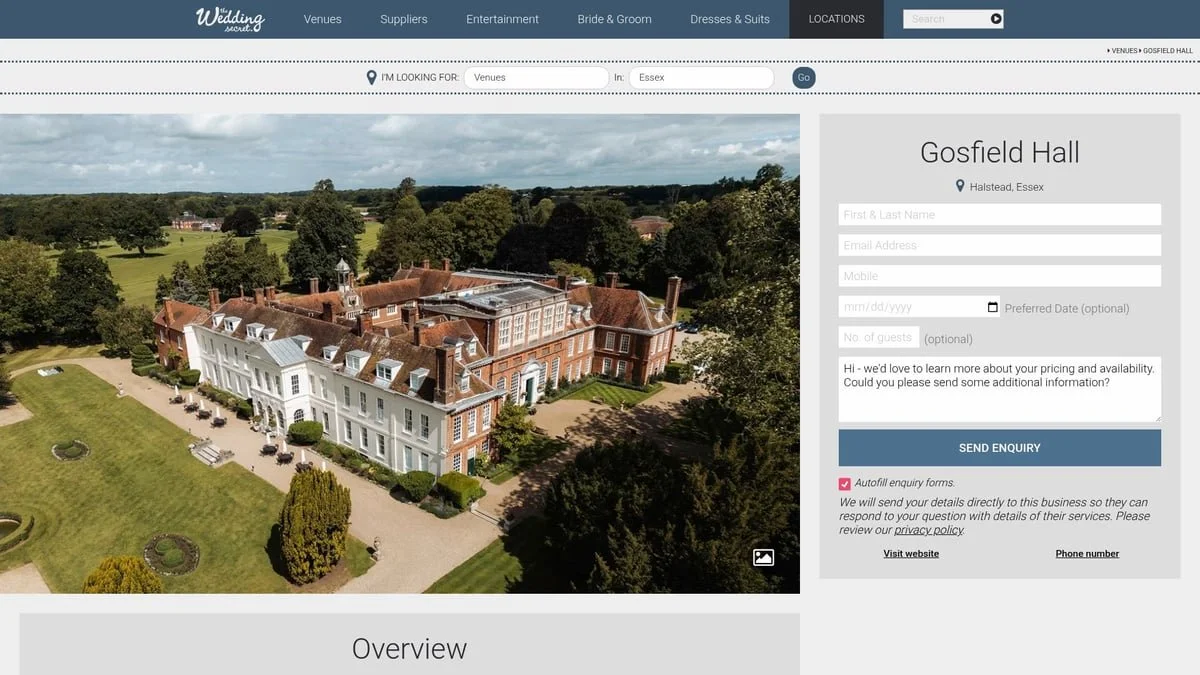
Task: Submit the search arrow icon
Action: [x=996, y=19]
